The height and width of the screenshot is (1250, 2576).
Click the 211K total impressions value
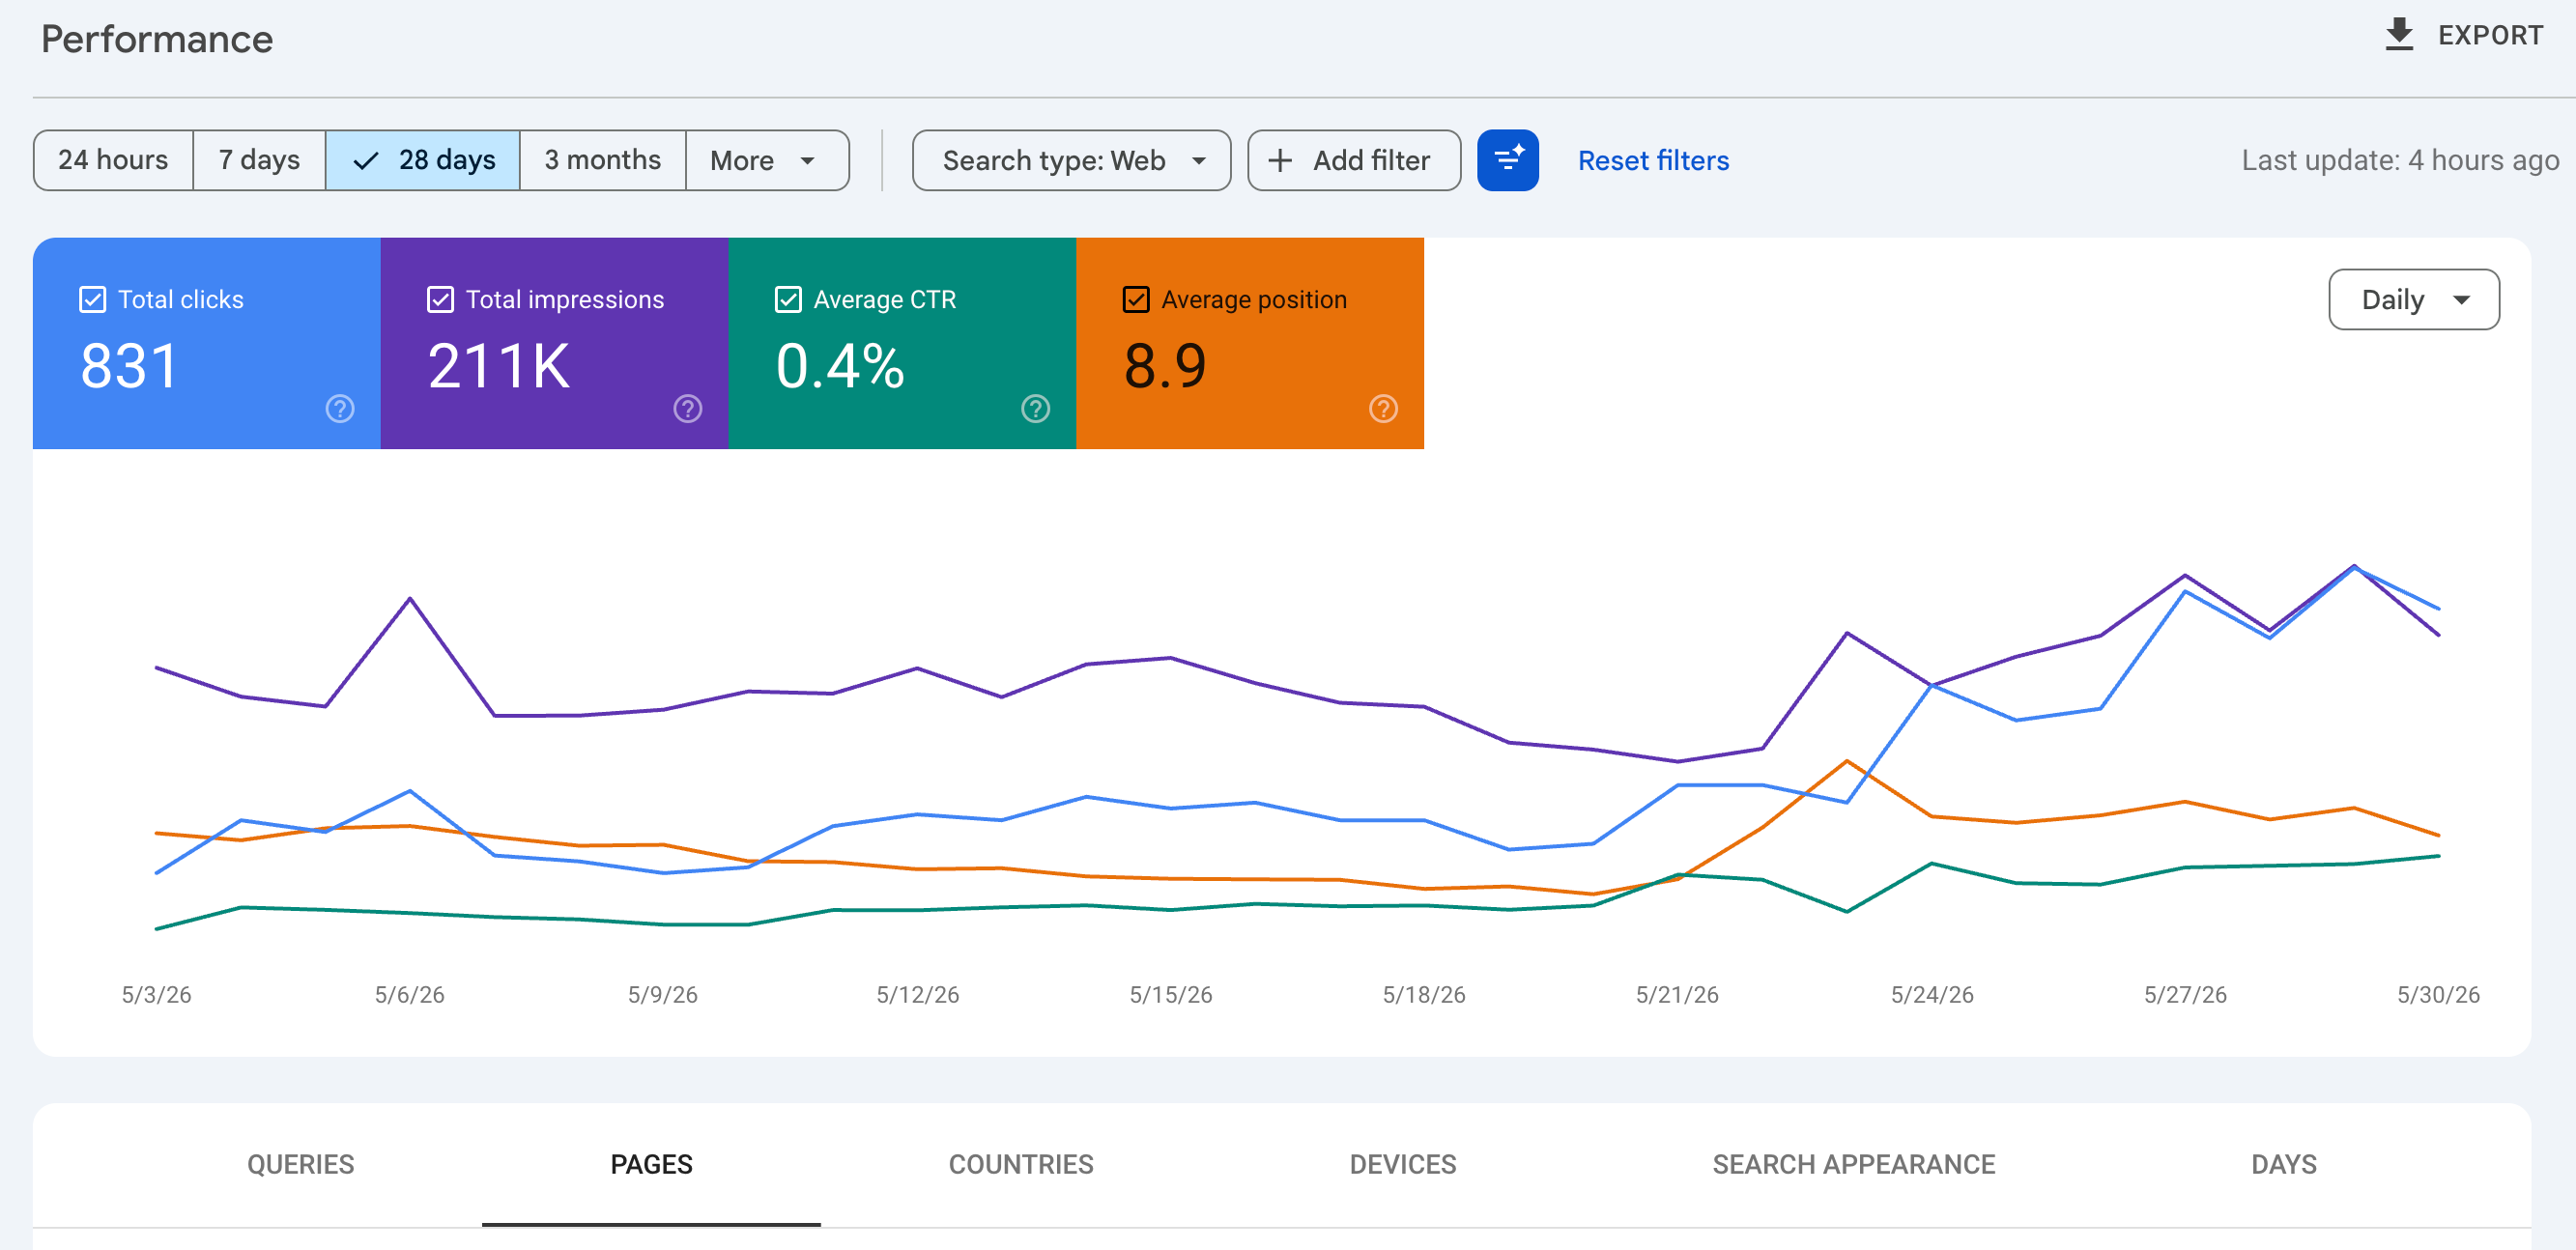point(499,366)
